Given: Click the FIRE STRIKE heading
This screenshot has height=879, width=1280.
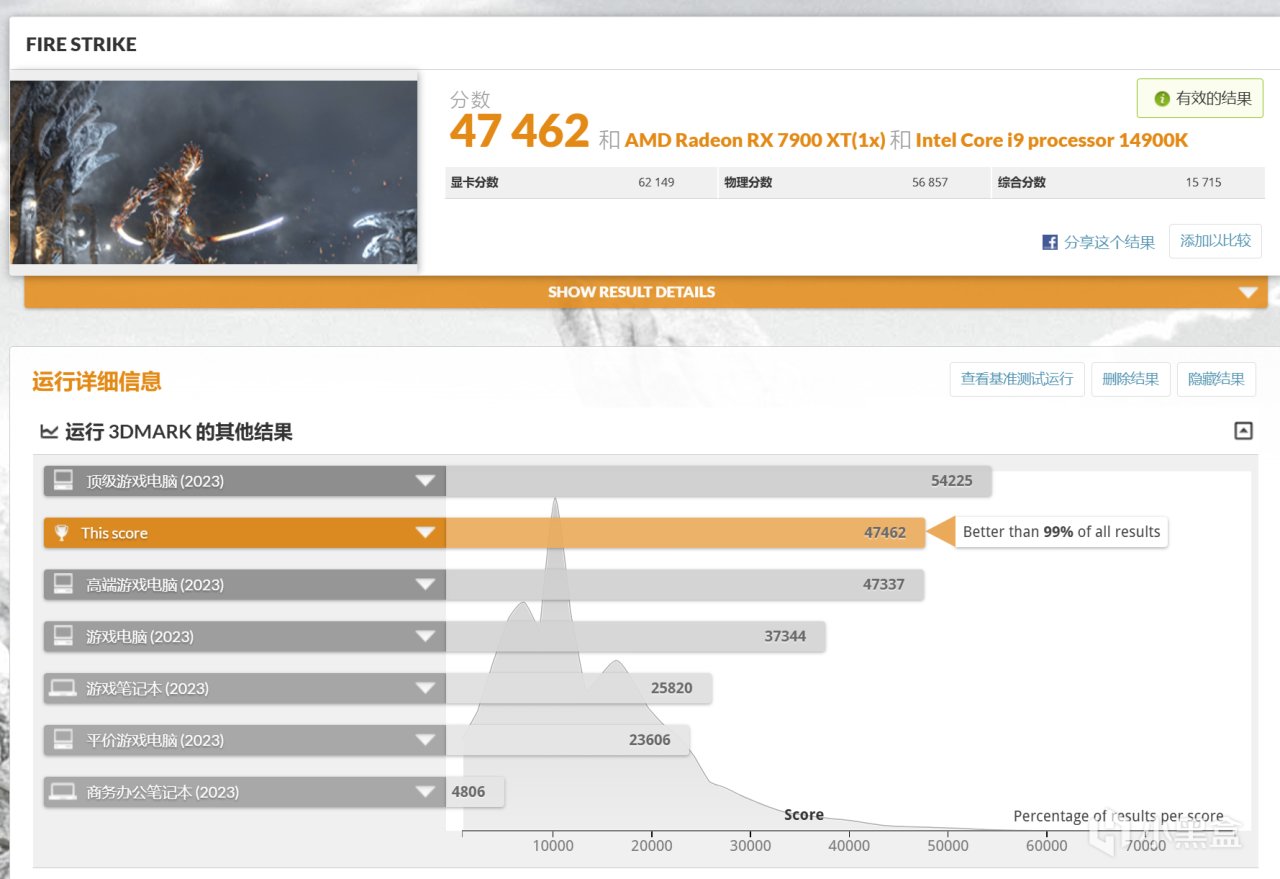Looking at the screenshot, I should click(81, 44).
